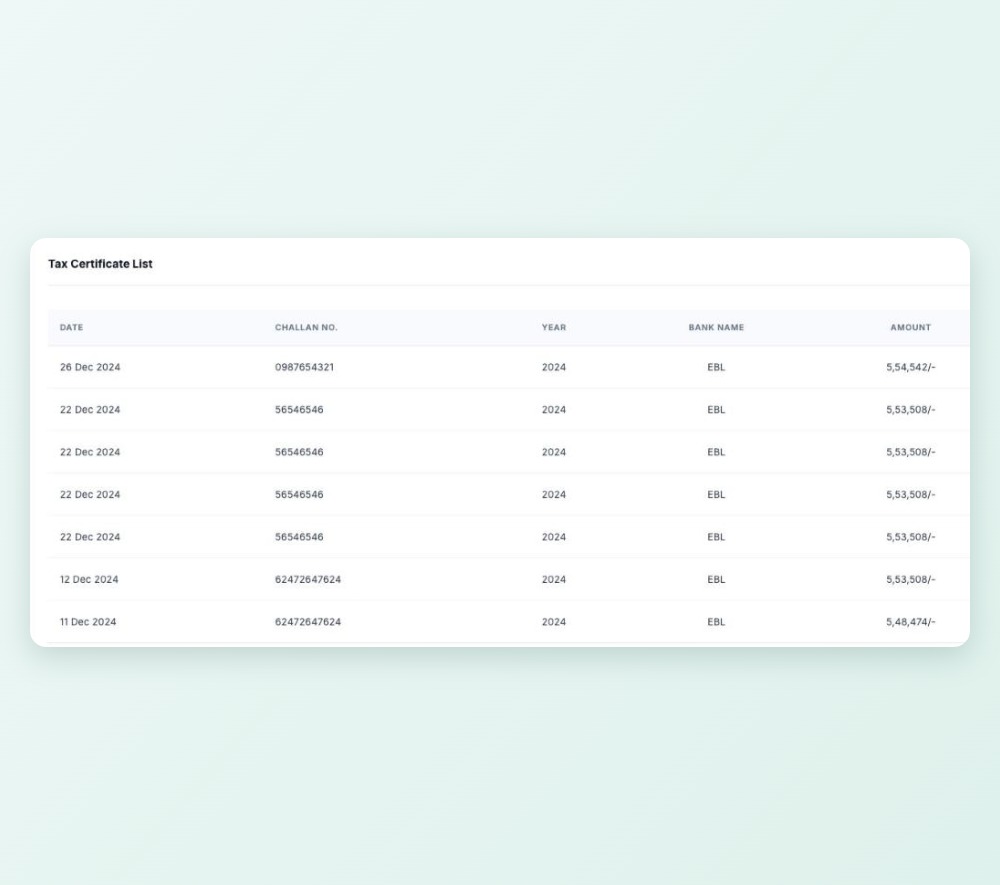Select the date 12 Dec 2024
Viewport: 1000px width, 885px height.
pyautogui.click(x=89, y=580)
